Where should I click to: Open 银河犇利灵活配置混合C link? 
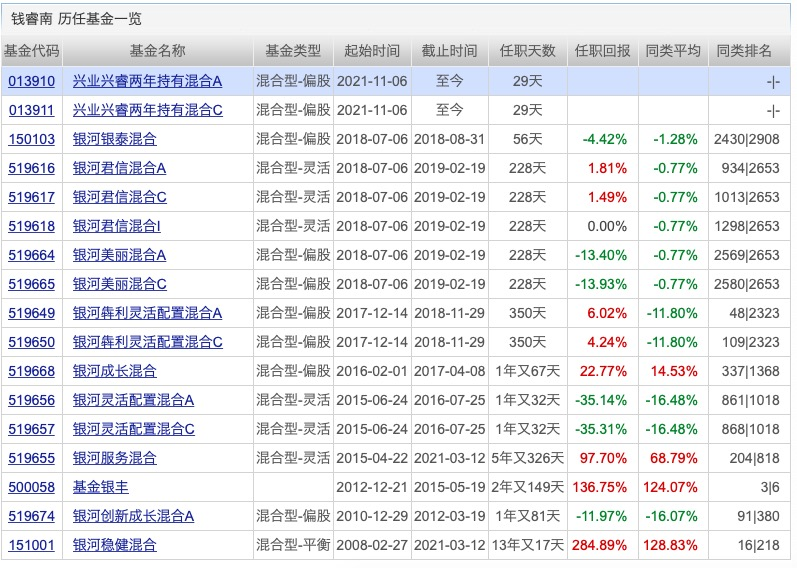tap(147, 342)
